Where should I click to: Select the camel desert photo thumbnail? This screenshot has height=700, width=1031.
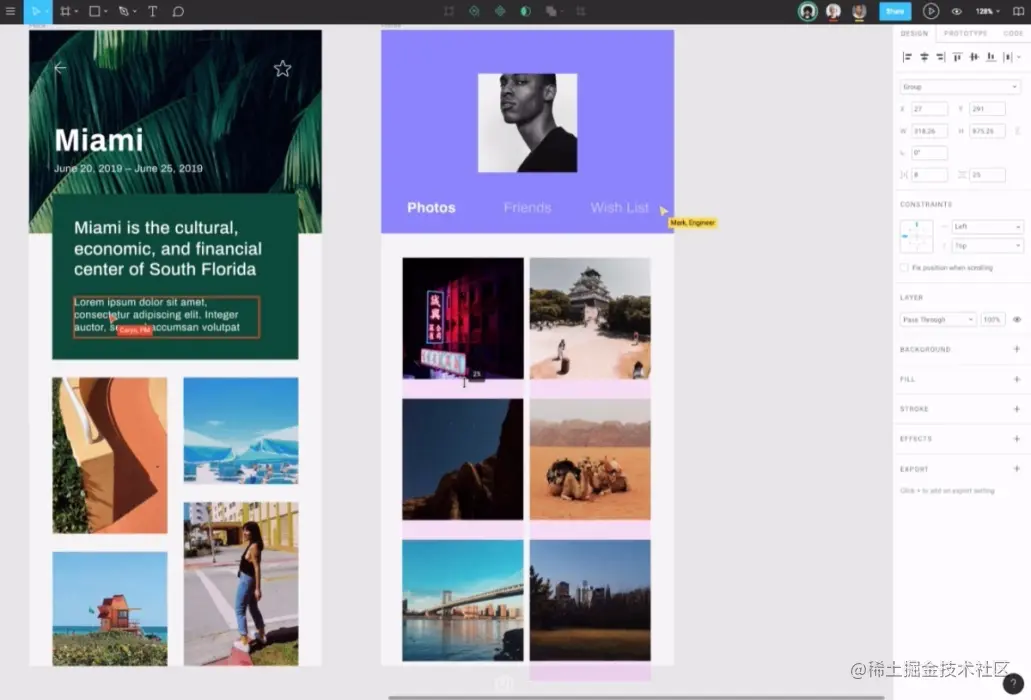point(590,459)
